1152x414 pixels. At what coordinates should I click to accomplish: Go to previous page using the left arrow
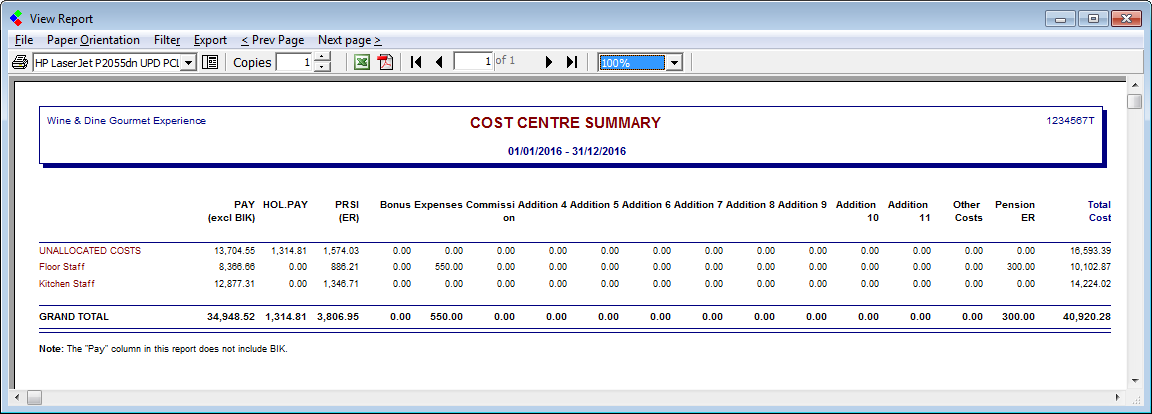(438, 62)
